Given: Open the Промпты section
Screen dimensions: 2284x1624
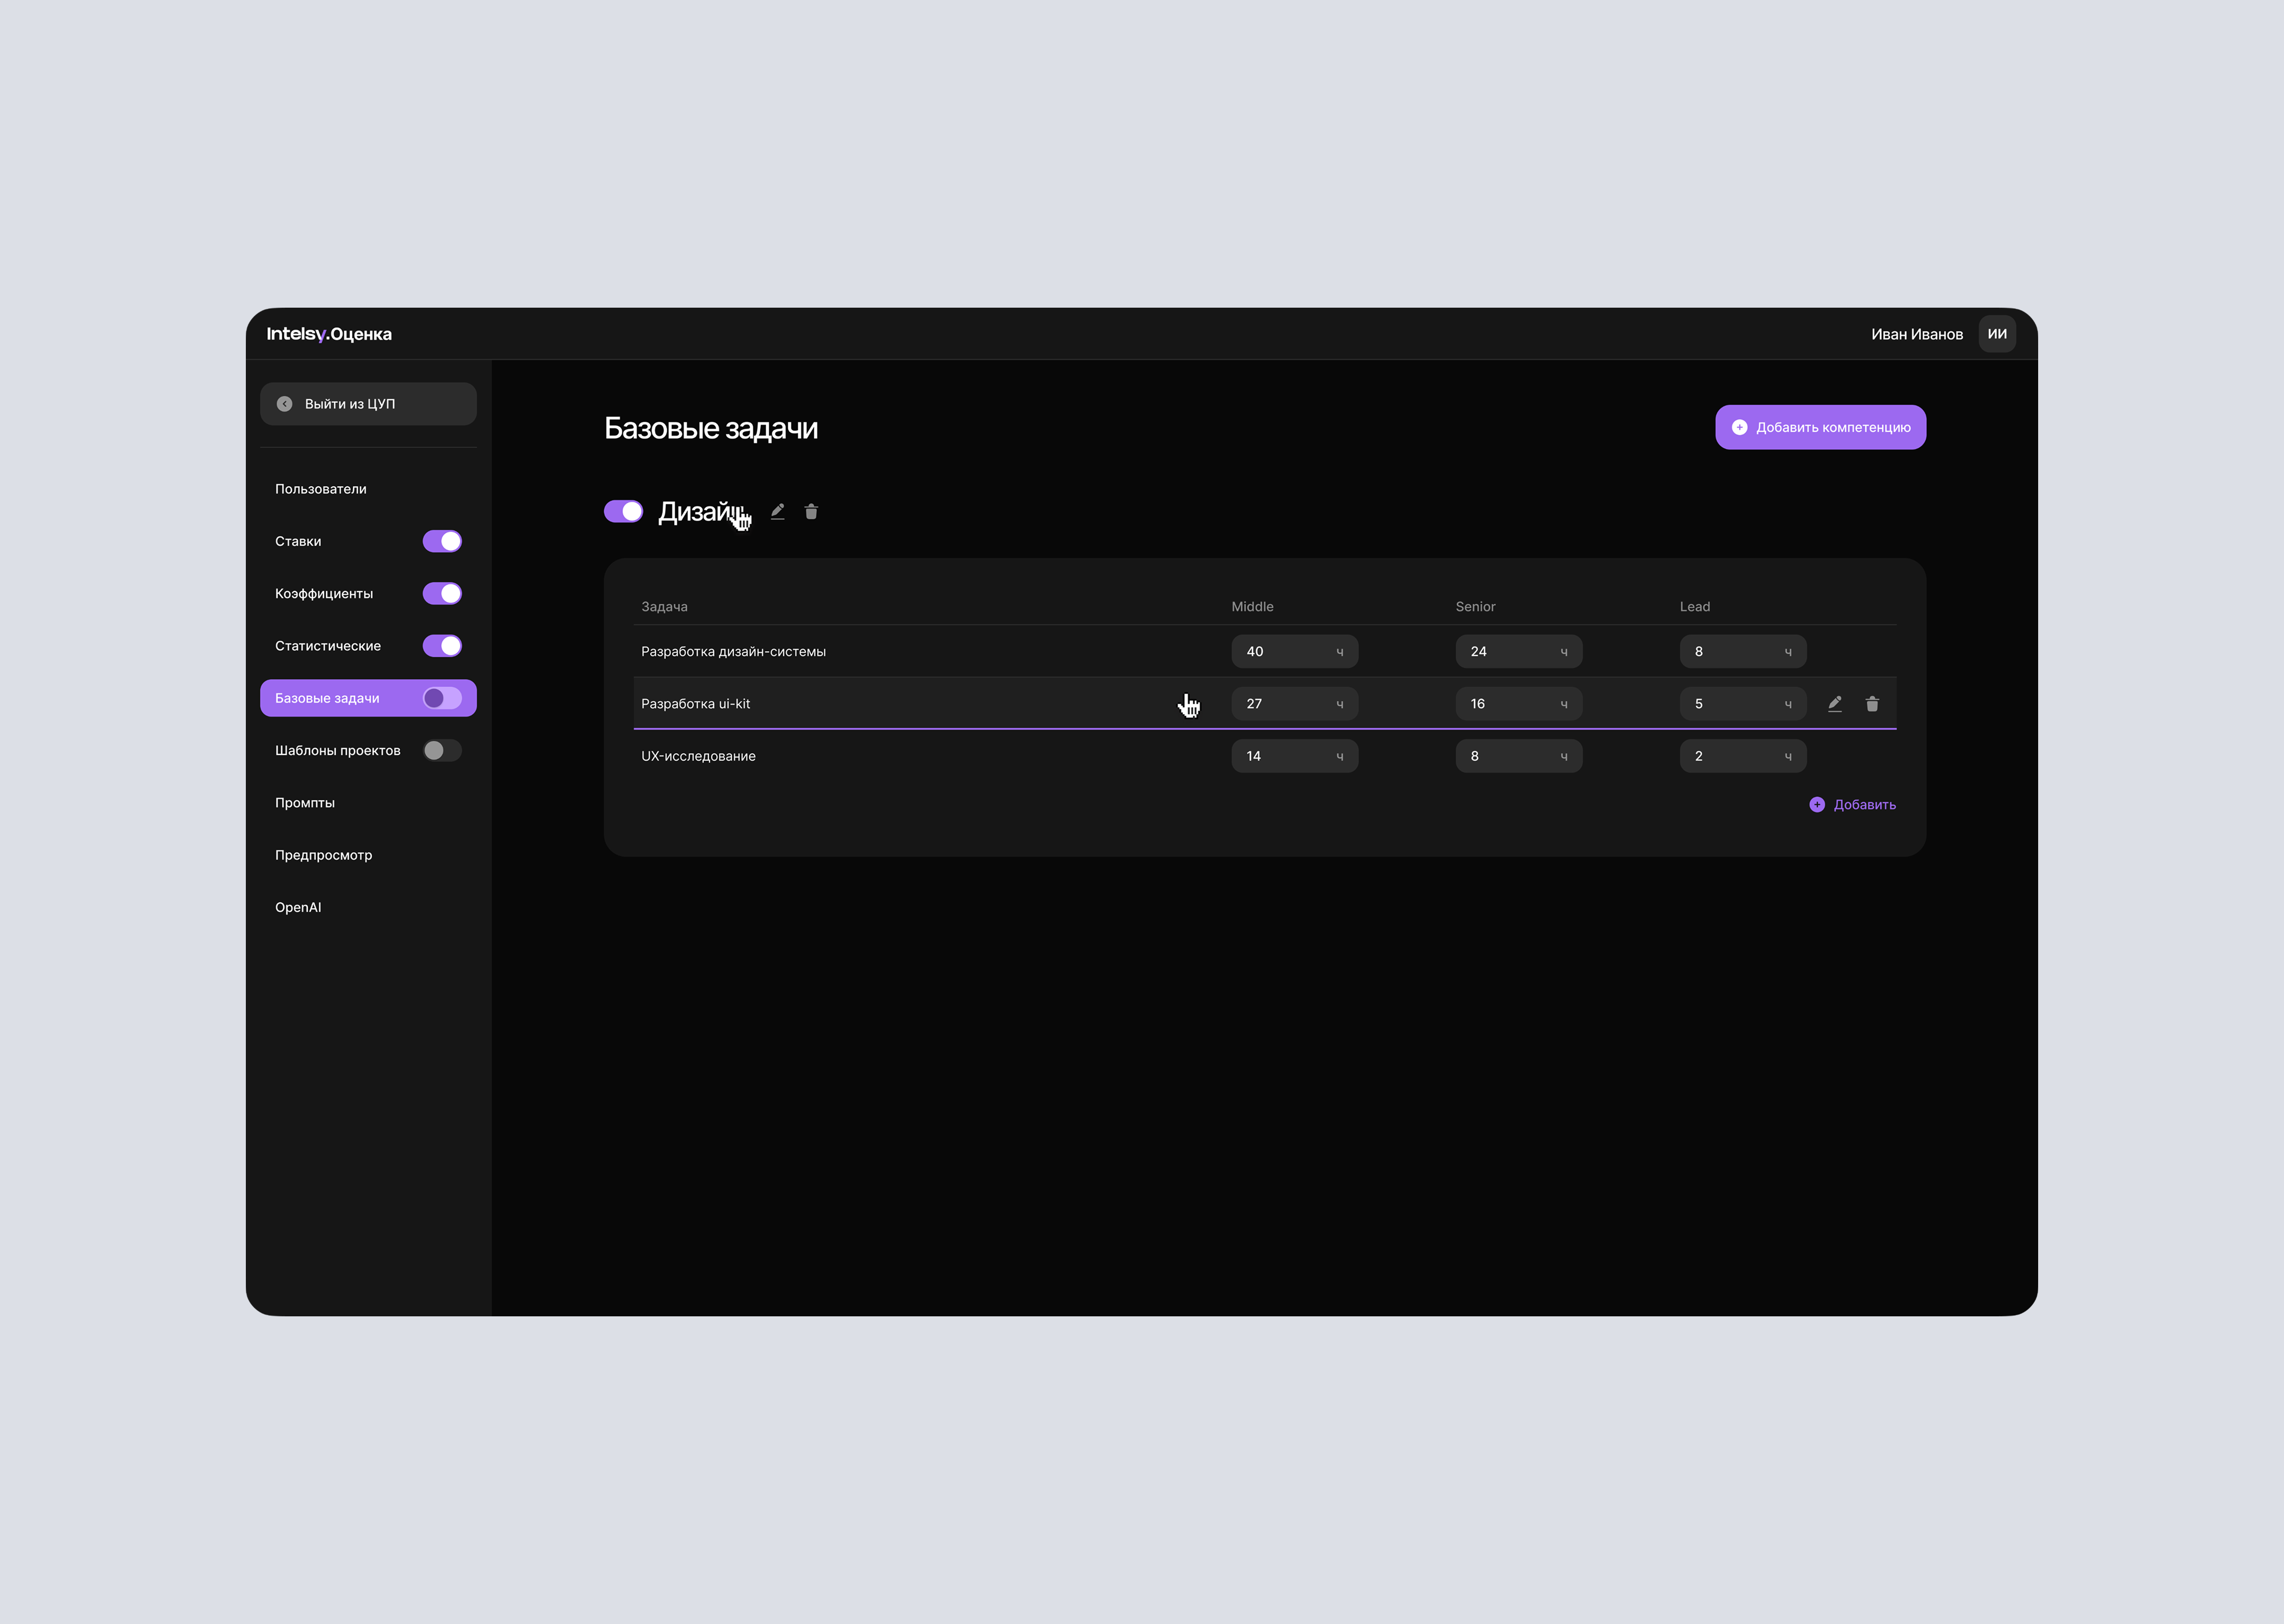Looking at the screenshot, I should (305, 803).
